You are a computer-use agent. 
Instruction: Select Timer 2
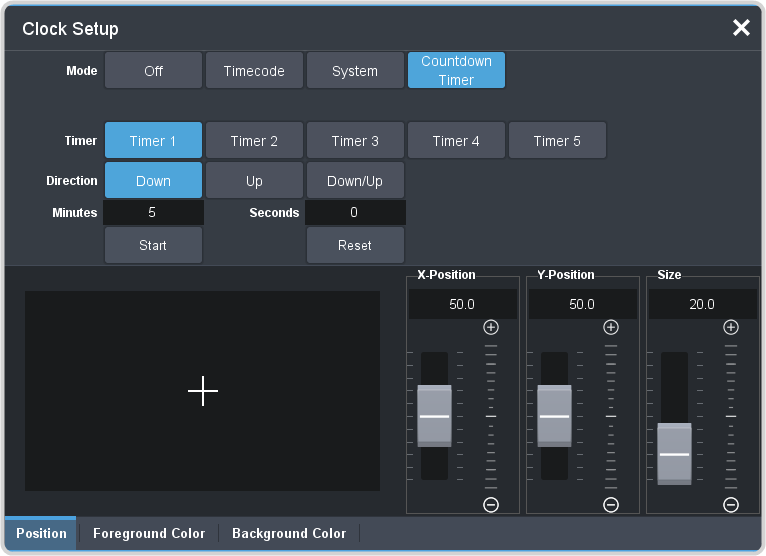pos(254,140)
